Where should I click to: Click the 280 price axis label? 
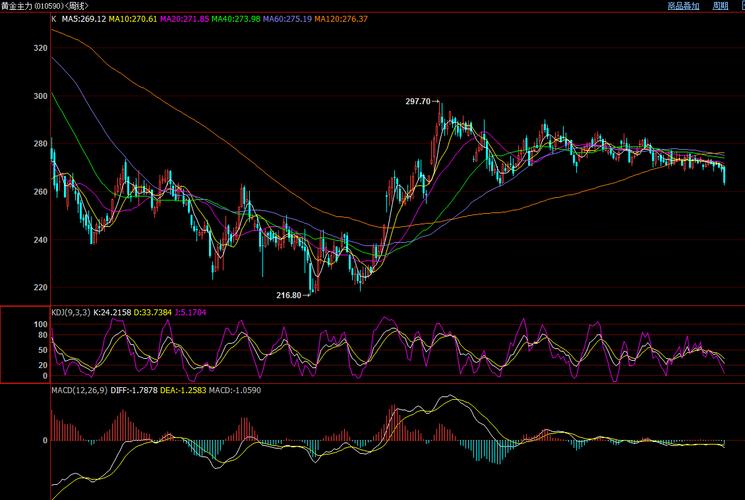(41, 144)
